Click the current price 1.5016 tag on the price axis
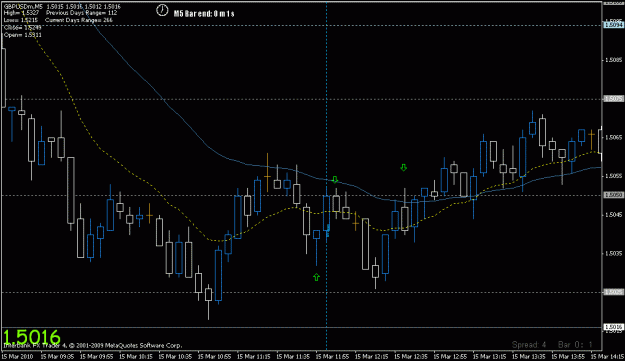Image resolution: width=625 pixels, height=361 pixels. (613, 327)
